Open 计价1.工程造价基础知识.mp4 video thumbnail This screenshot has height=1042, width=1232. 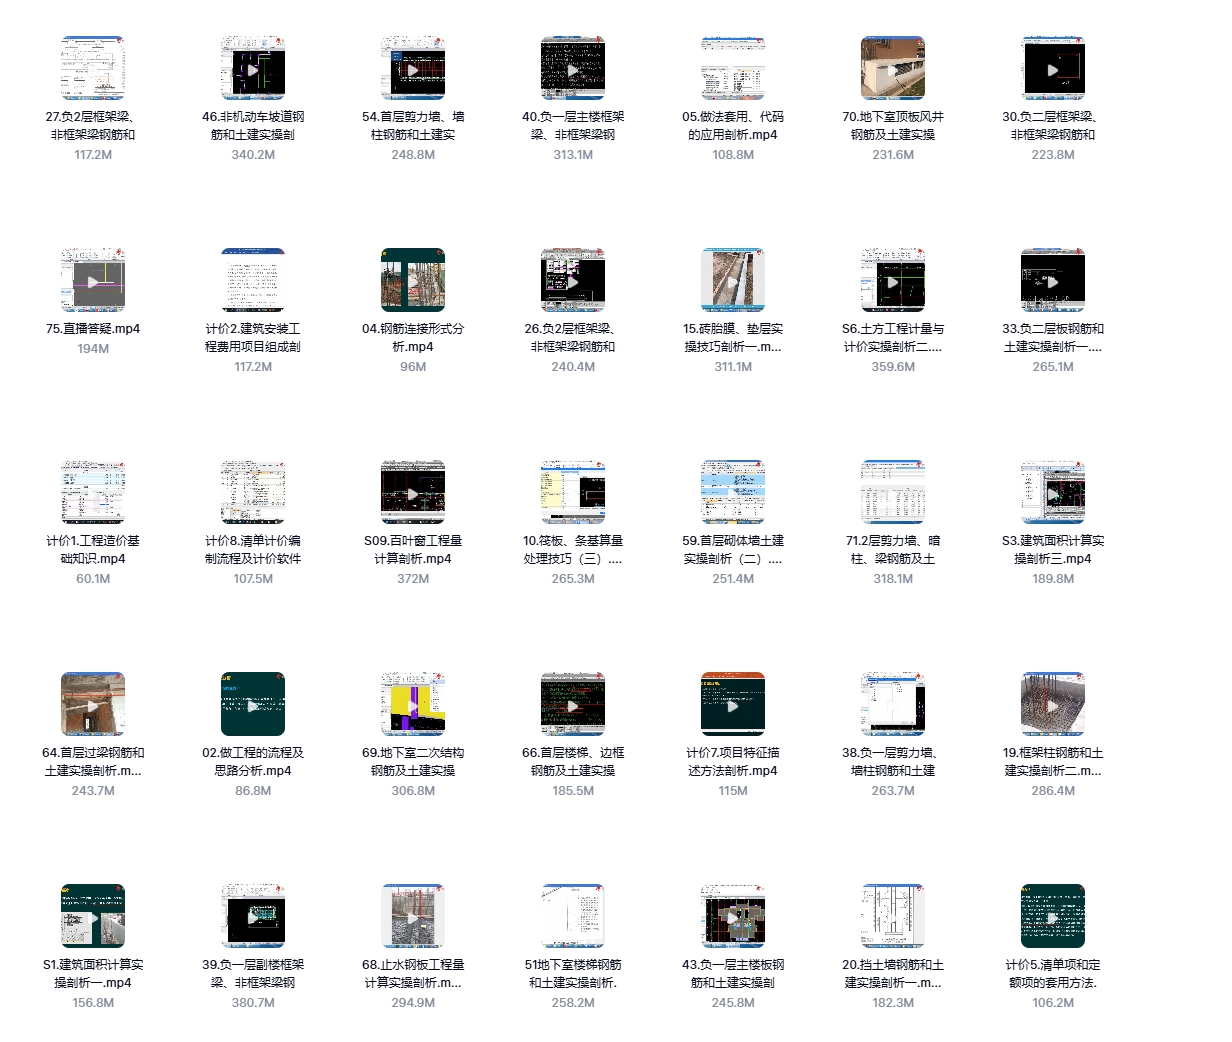point(93,493)
